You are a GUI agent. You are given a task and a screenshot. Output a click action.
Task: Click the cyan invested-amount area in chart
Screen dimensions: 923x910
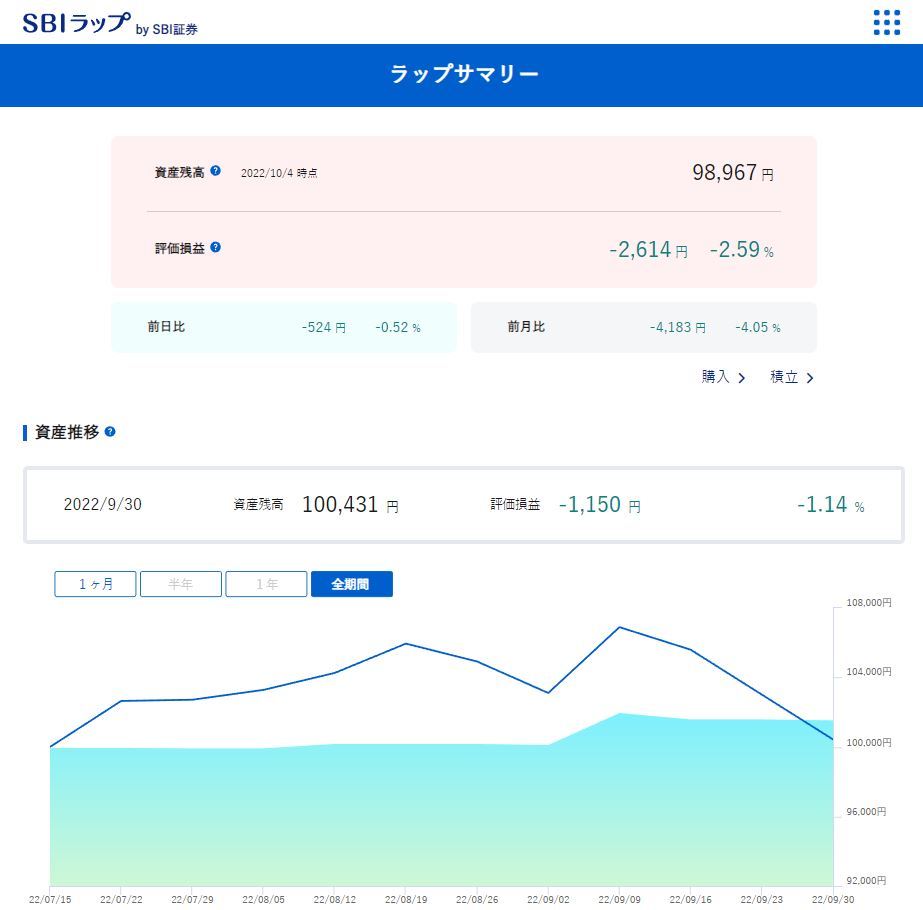click(x=440, y=810)
